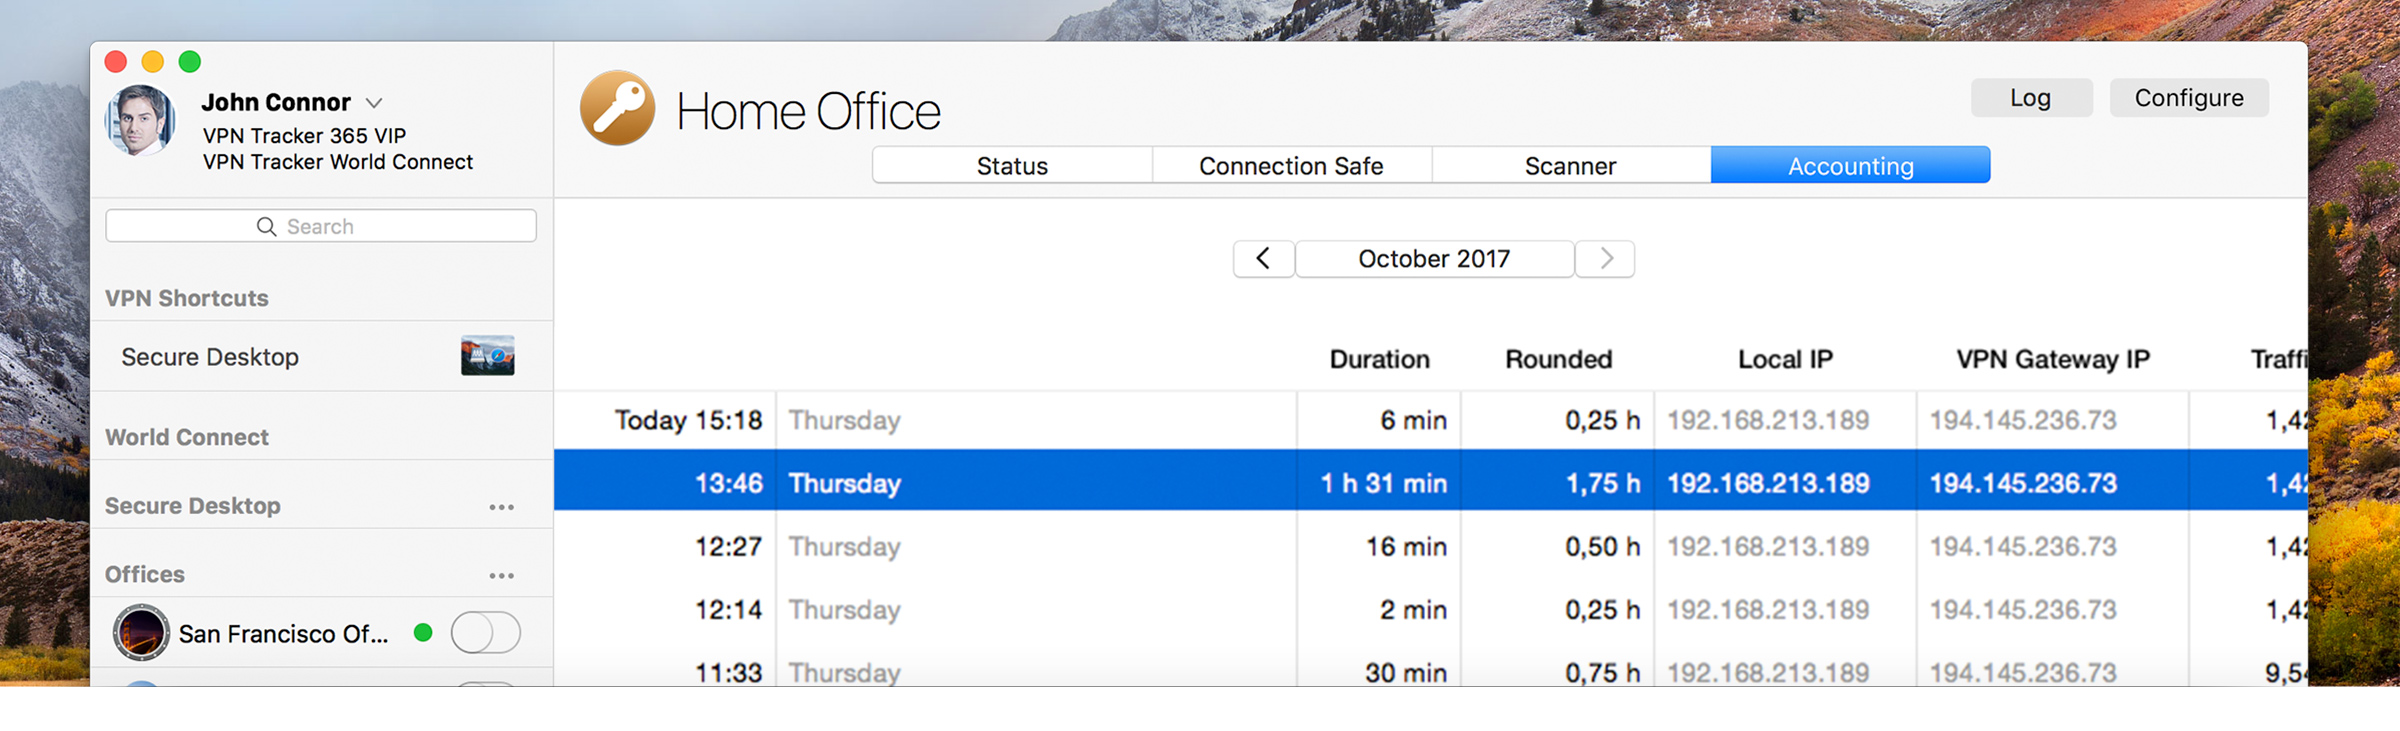The height and width of the screenshot is (731, 2400).
Task: Toggle the San Francisco Office connection switch
Action: [485, 633]
